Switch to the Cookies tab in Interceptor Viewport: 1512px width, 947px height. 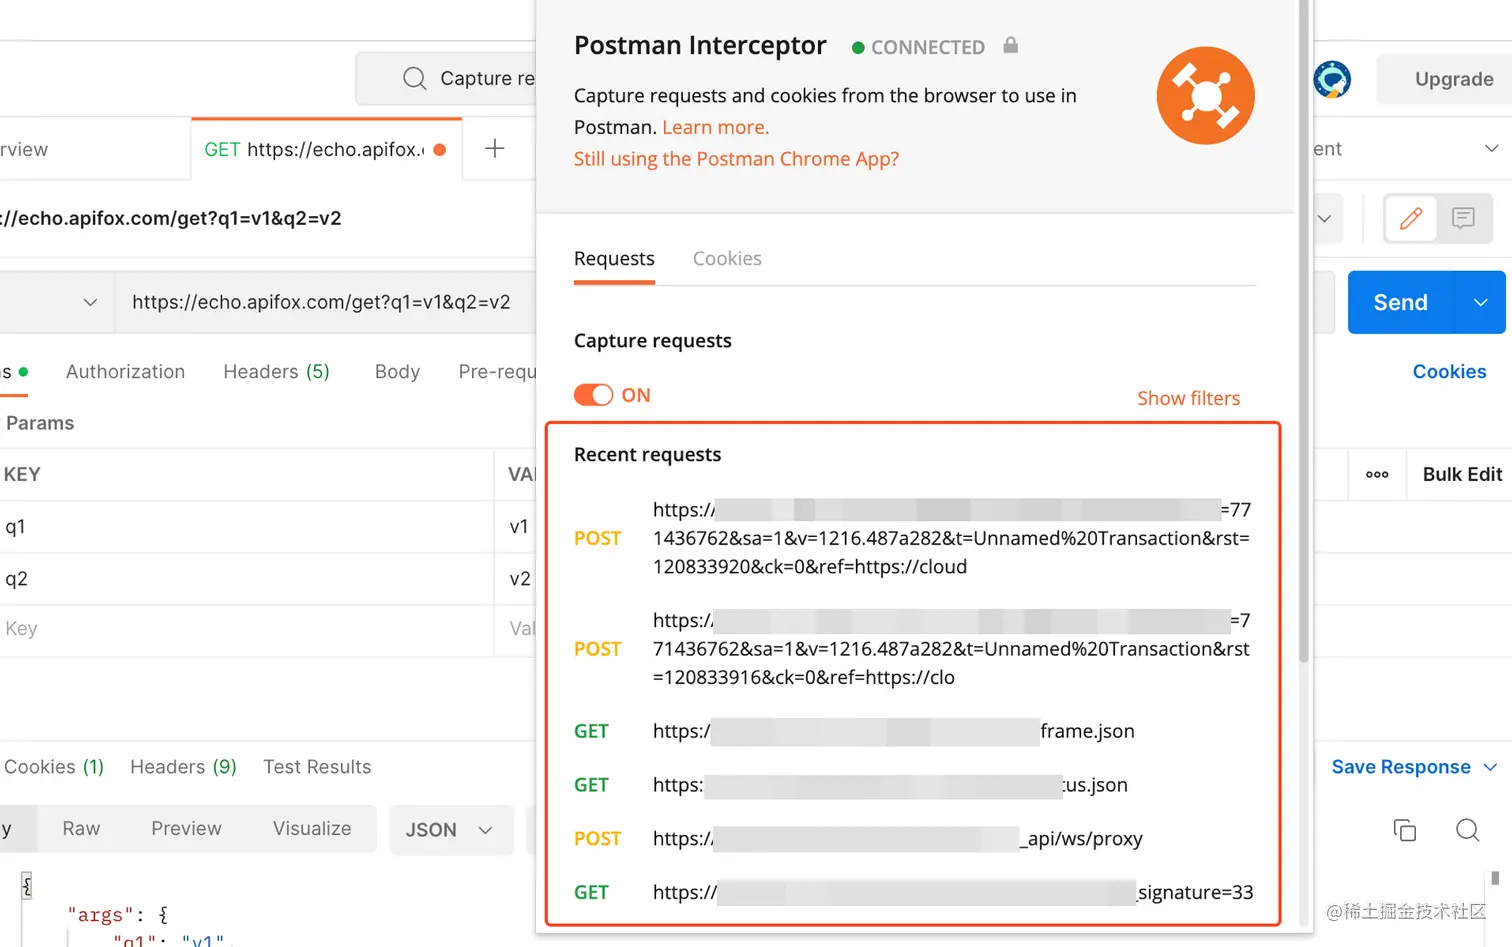tap(727, 258)
